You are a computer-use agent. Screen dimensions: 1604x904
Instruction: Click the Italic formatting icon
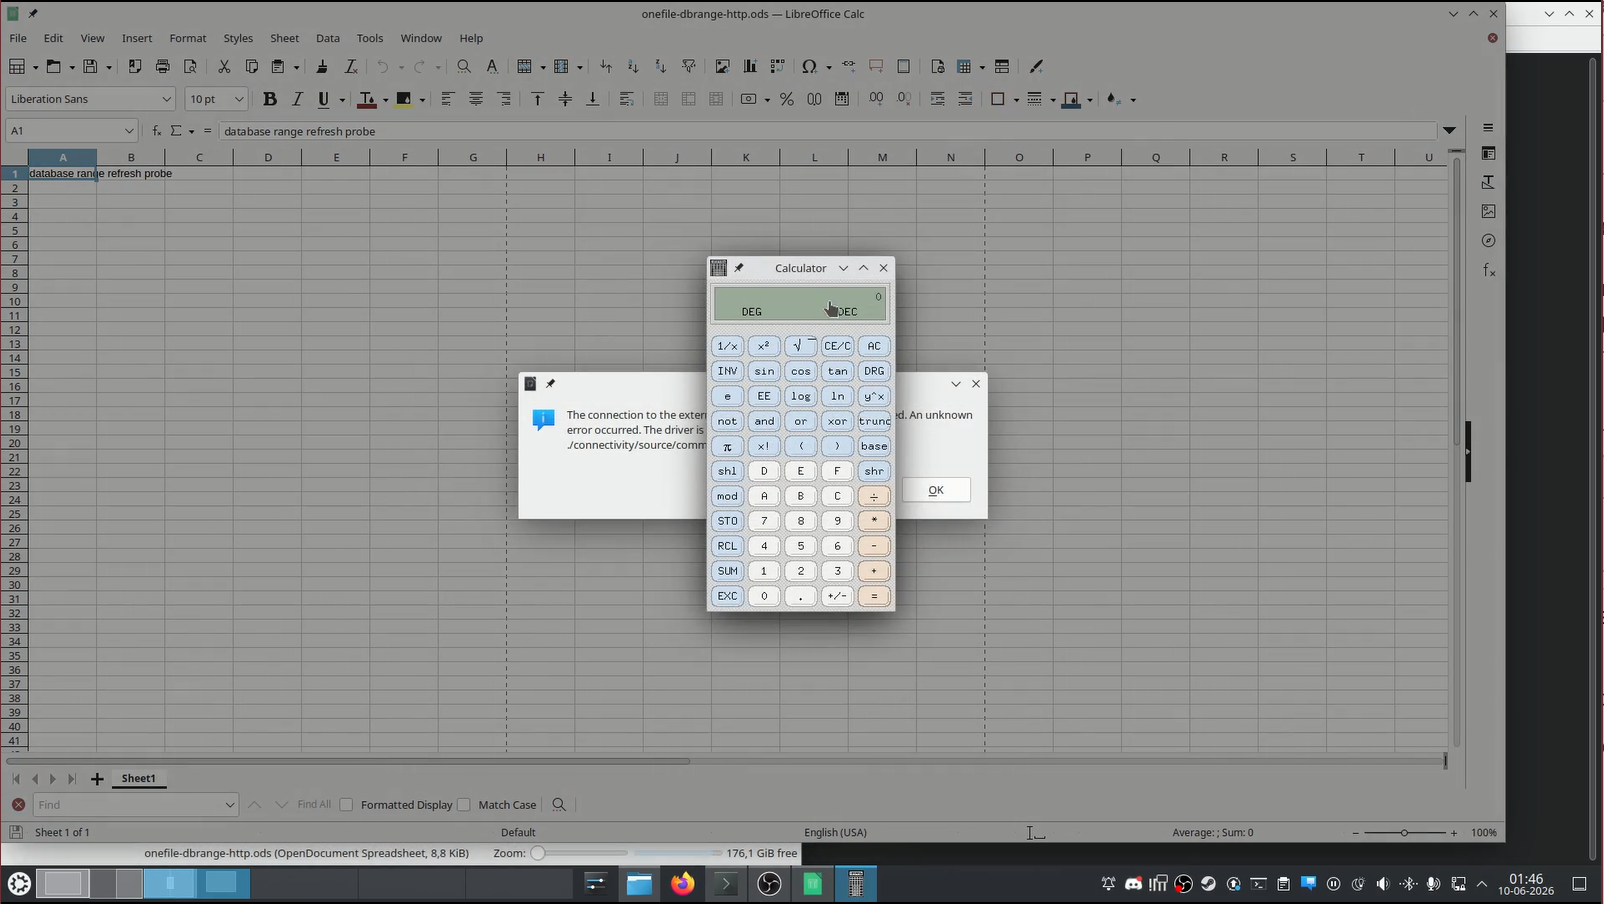point(297,99)
